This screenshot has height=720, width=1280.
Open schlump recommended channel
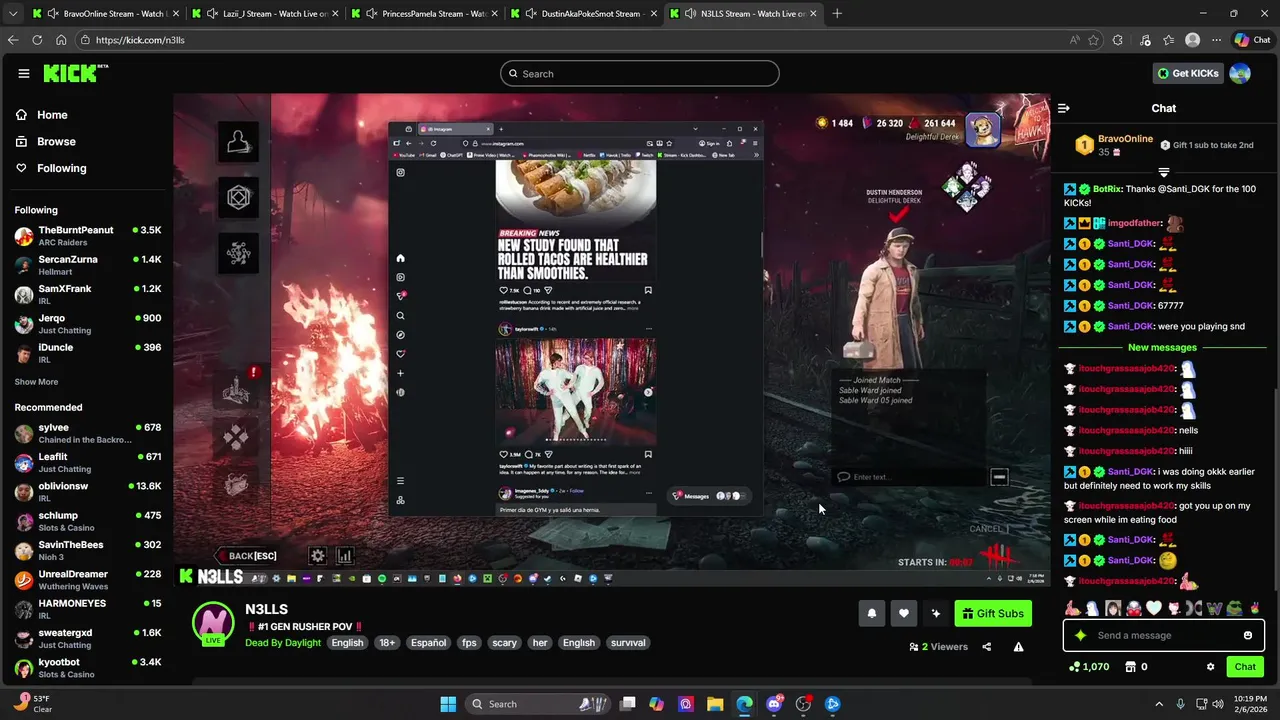(x=87, y=521)
